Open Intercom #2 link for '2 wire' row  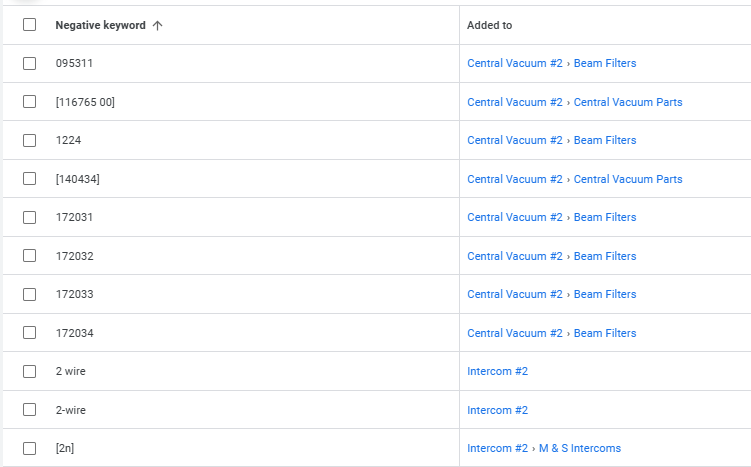497,371
